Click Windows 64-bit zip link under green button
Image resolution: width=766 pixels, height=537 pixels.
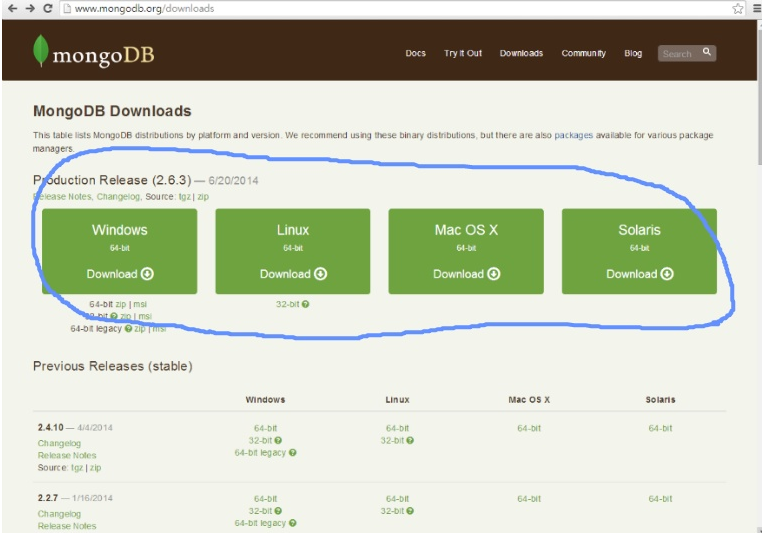120,304
